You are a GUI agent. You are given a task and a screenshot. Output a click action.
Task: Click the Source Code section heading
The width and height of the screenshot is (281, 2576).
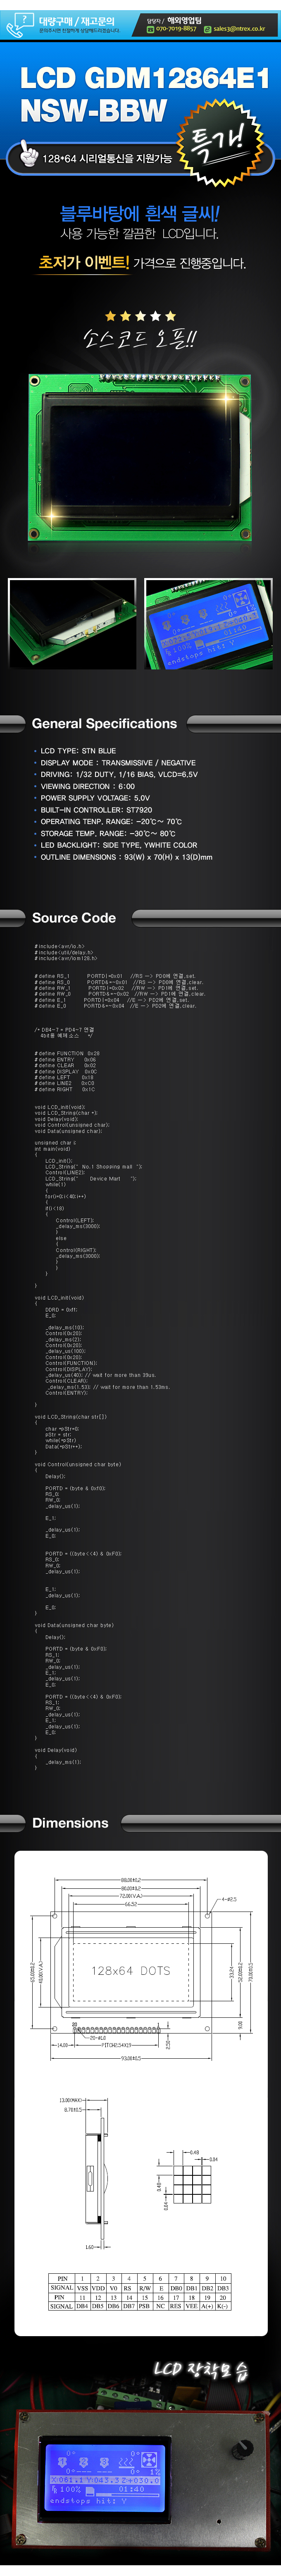pos(74,917)
